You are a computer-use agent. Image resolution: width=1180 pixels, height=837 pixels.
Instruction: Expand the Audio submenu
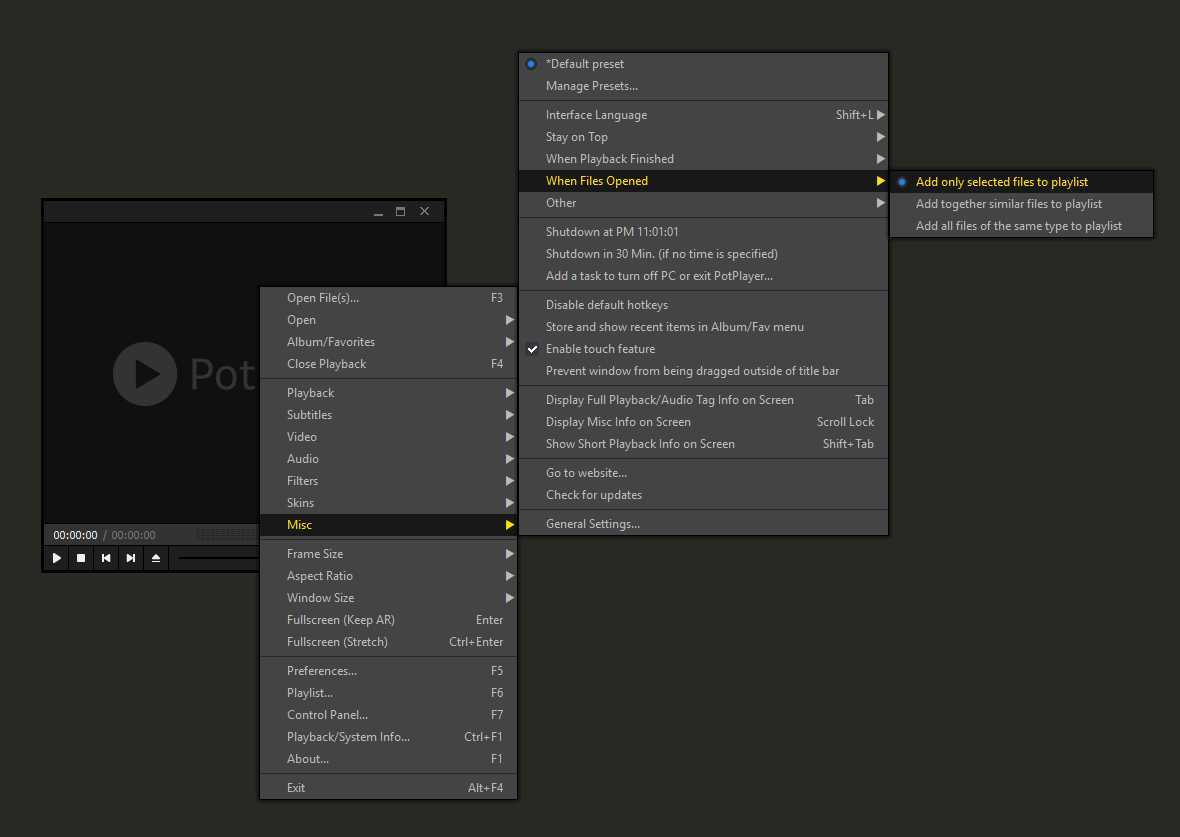click(x=388, y=458)
